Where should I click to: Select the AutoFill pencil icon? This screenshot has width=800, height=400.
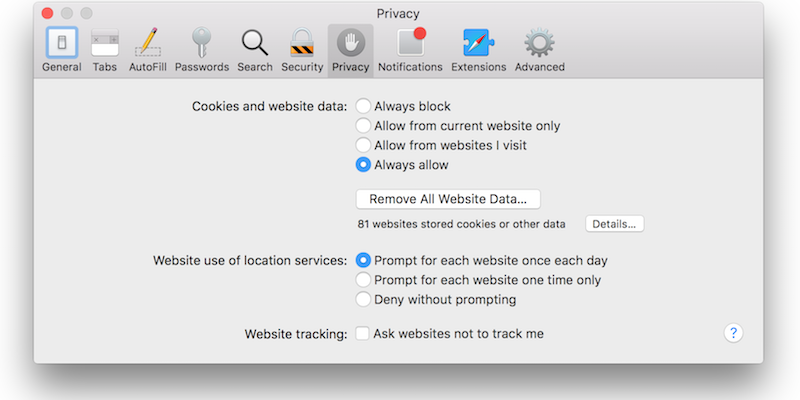(x=147, y=42)
